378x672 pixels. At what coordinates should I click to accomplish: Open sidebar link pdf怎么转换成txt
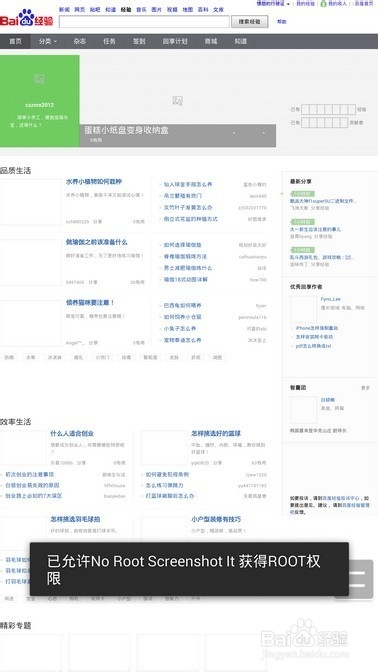click(314, 346)
